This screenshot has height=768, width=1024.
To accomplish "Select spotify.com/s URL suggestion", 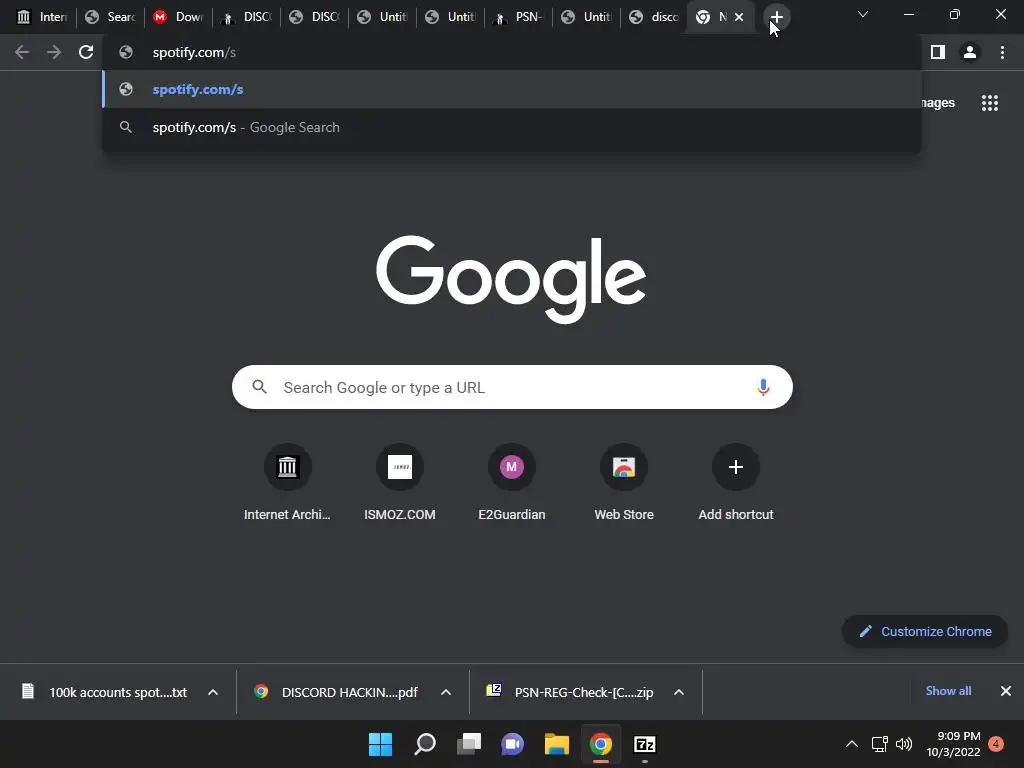I will [x=512, y=89].
